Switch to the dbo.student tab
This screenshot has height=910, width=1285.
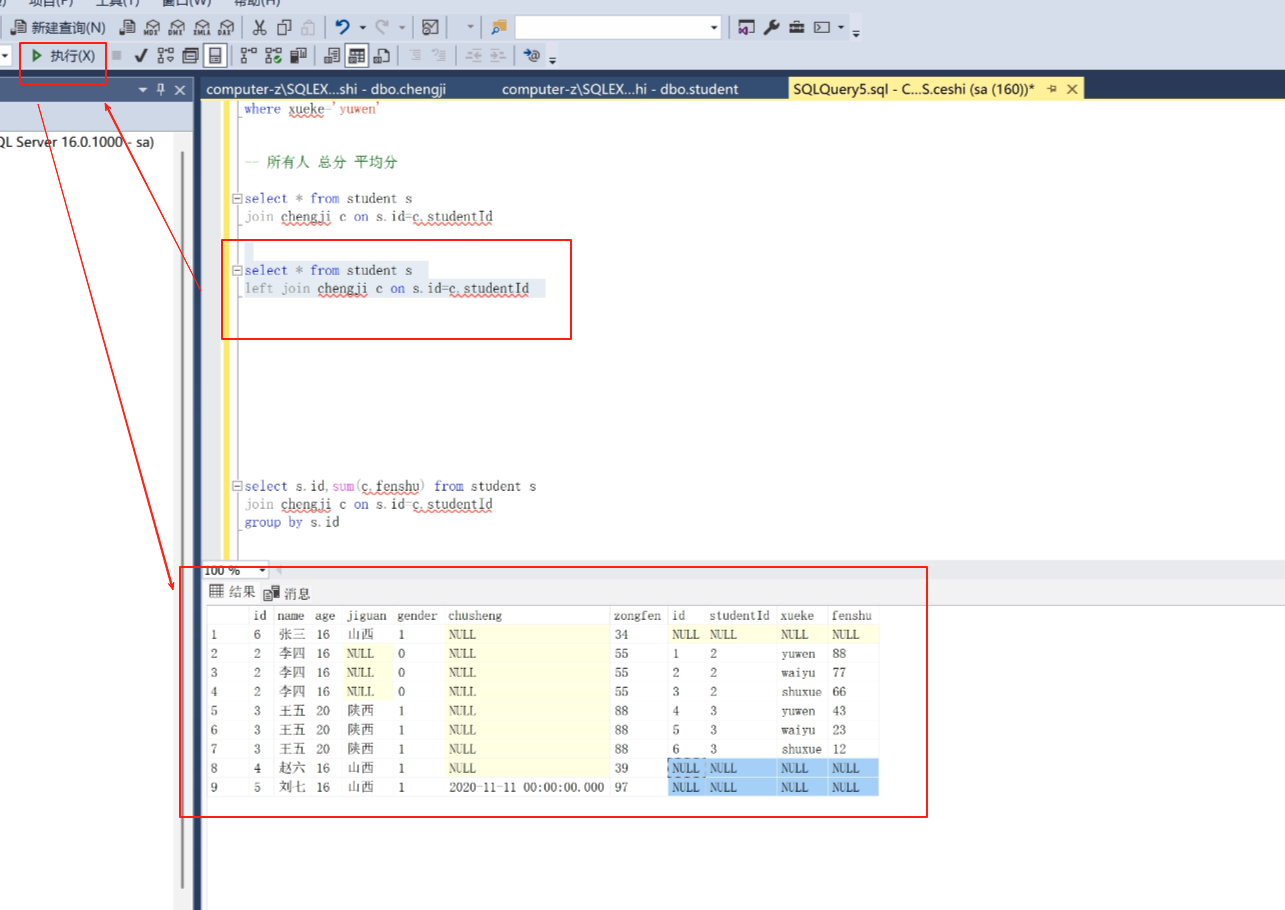tap(620, 89)
